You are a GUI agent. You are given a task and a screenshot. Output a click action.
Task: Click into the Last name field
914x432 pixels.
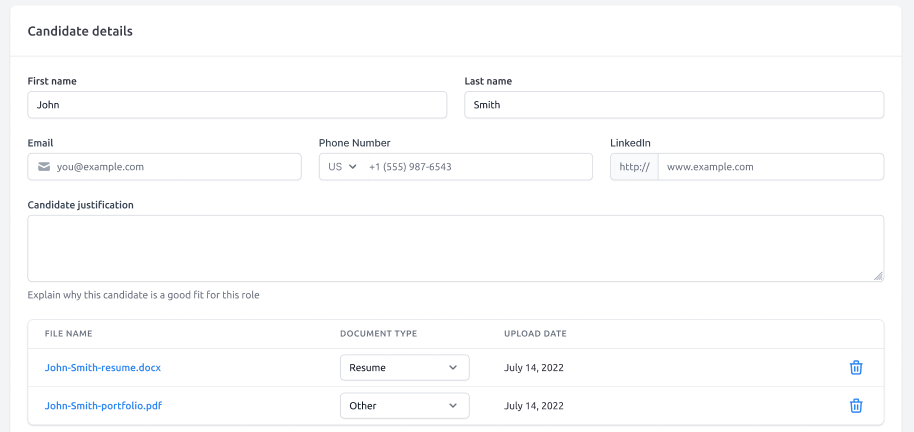point(674,105)
